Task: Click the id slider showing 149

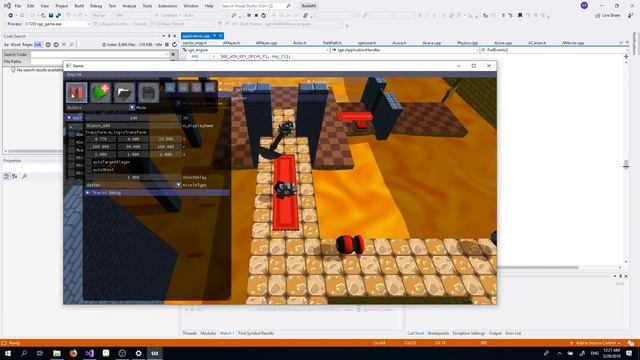Action: (133, 118)
